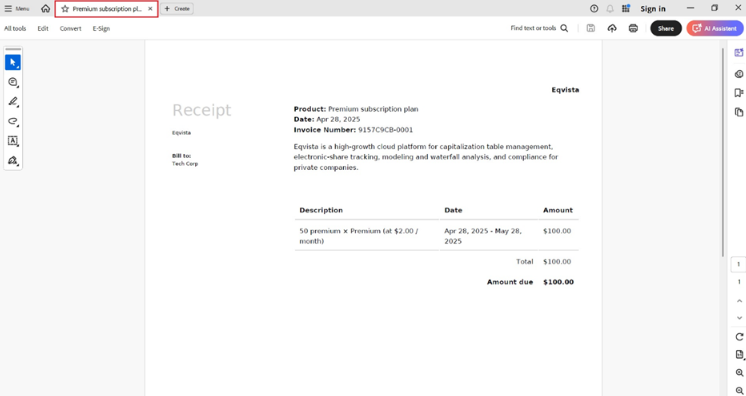Close the Premium subscription plan tab
The height and width of the screenshot is (396, 746).
pyautogui.click(x=150, y=9)
